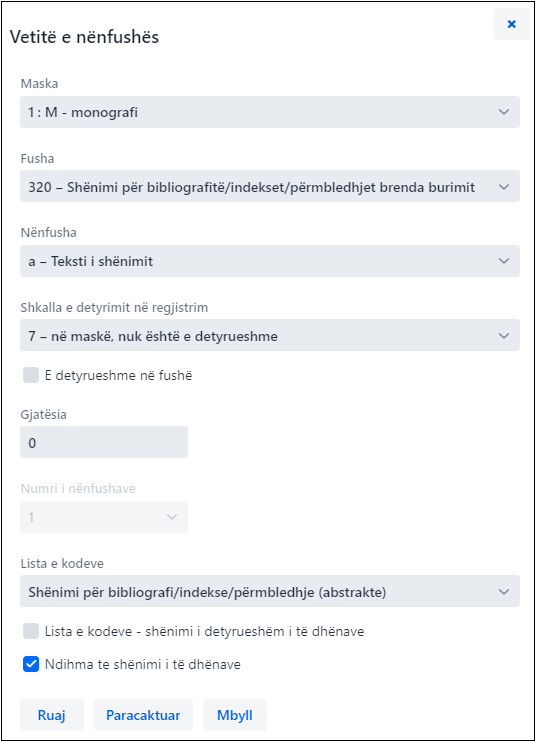The width and height of the screenshot is (537, 741).
Task: Click the chevron arrow in Lista e kodeve
Action: [x=504, y=592]
